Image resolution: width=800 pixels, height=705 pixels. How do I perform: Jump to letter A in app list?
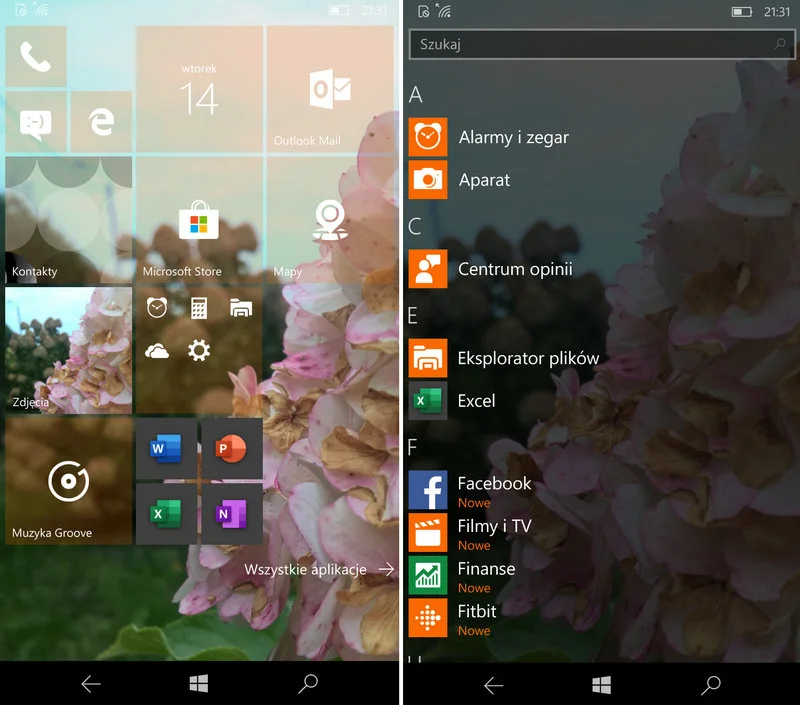pyautogui.click(x=416, y=95)
